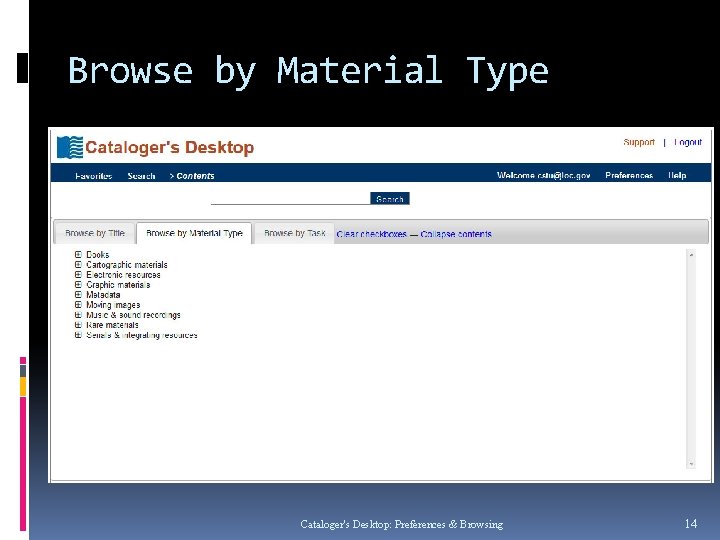Expand the Music & sound recordings node
Screen dimensions: 720x540
(78, 315)
